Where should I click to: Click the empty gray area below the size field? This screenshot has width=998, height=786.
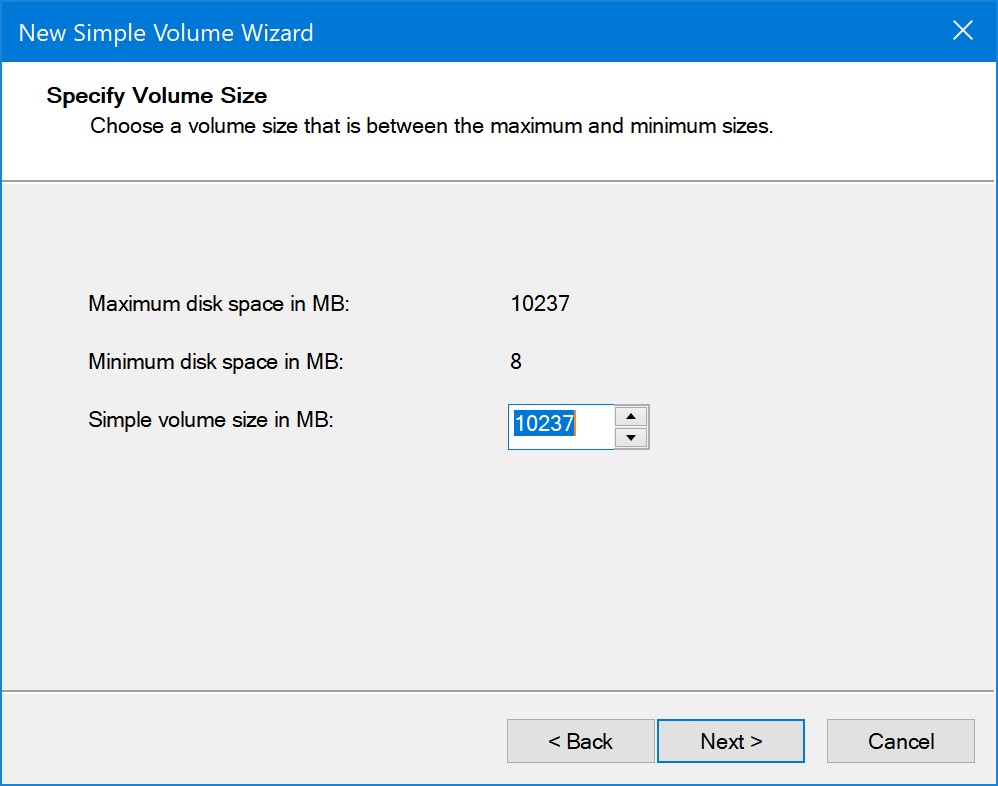coord(500,570)
